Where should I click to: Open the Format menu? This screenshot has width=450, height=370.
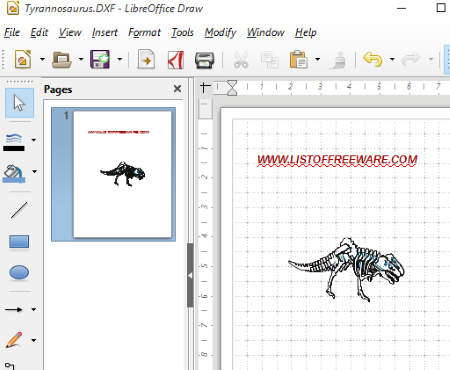(144, 33)
